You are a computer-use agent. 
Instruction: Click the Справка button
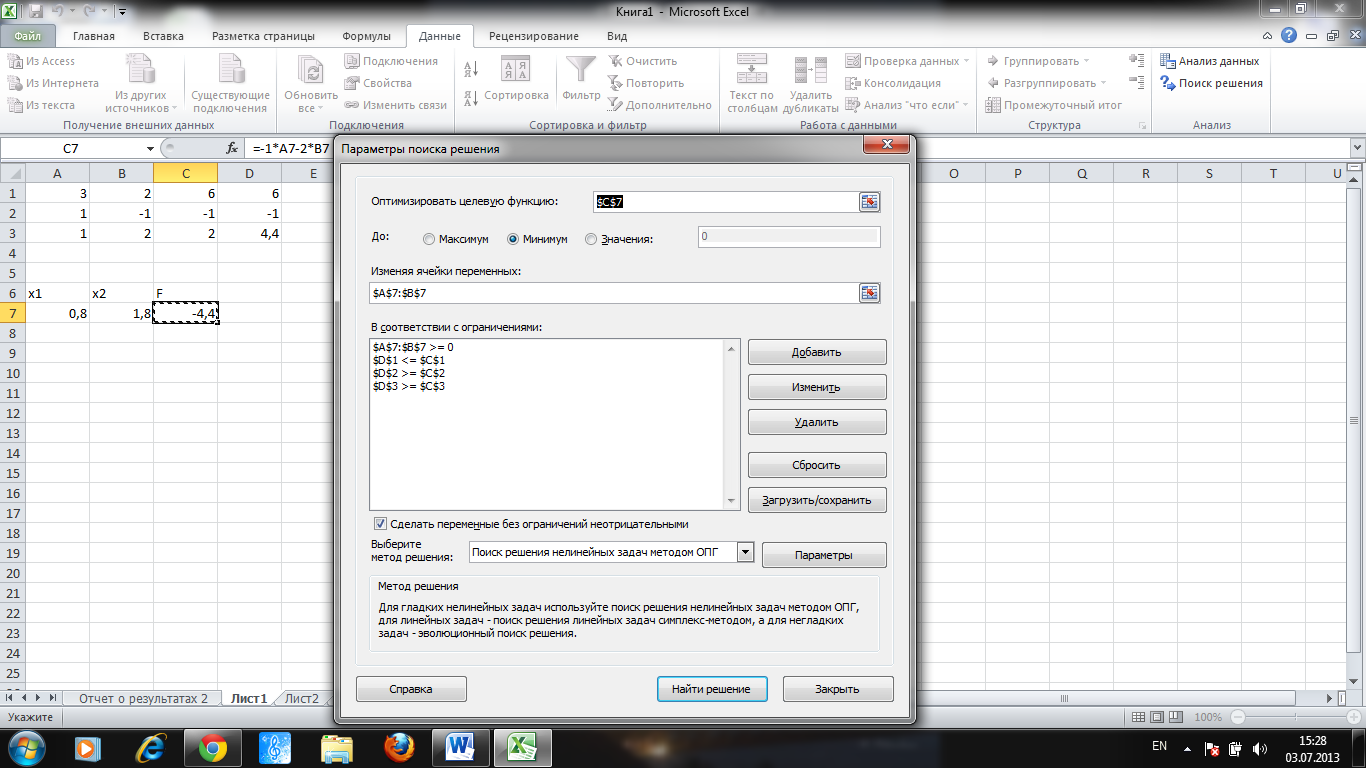411,689
